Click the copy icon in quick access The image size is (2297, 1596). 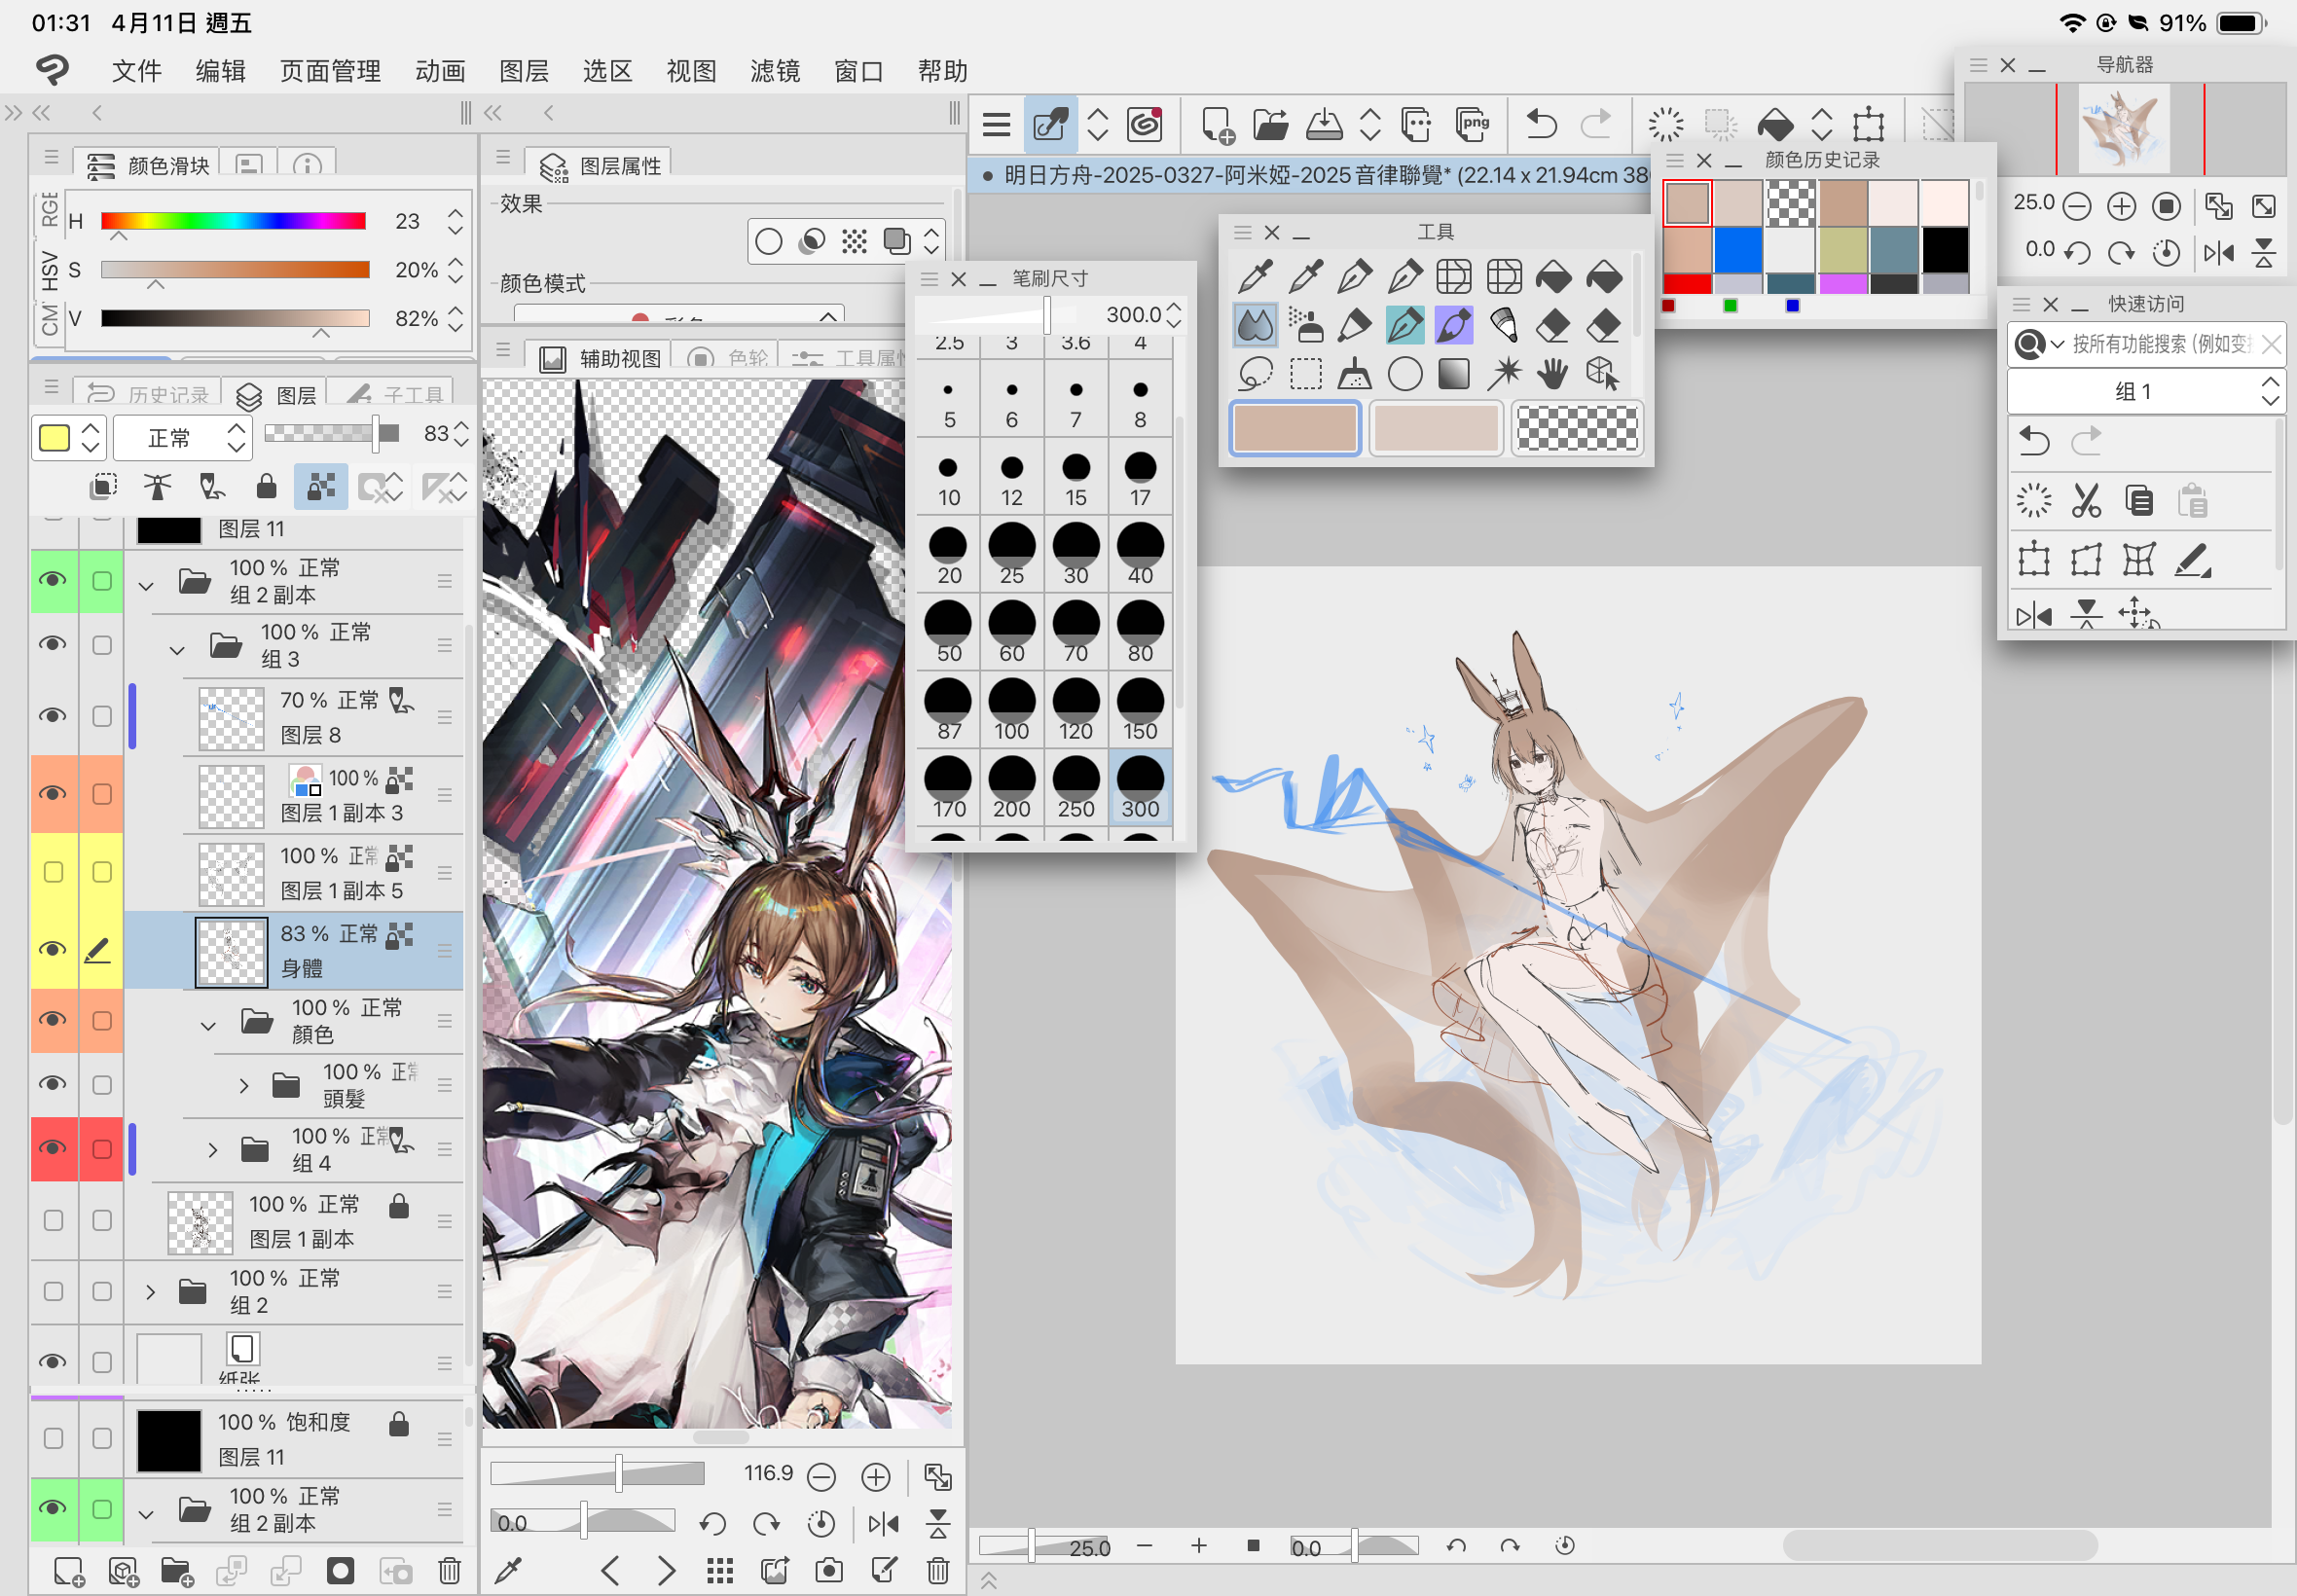click(2139, 501)
